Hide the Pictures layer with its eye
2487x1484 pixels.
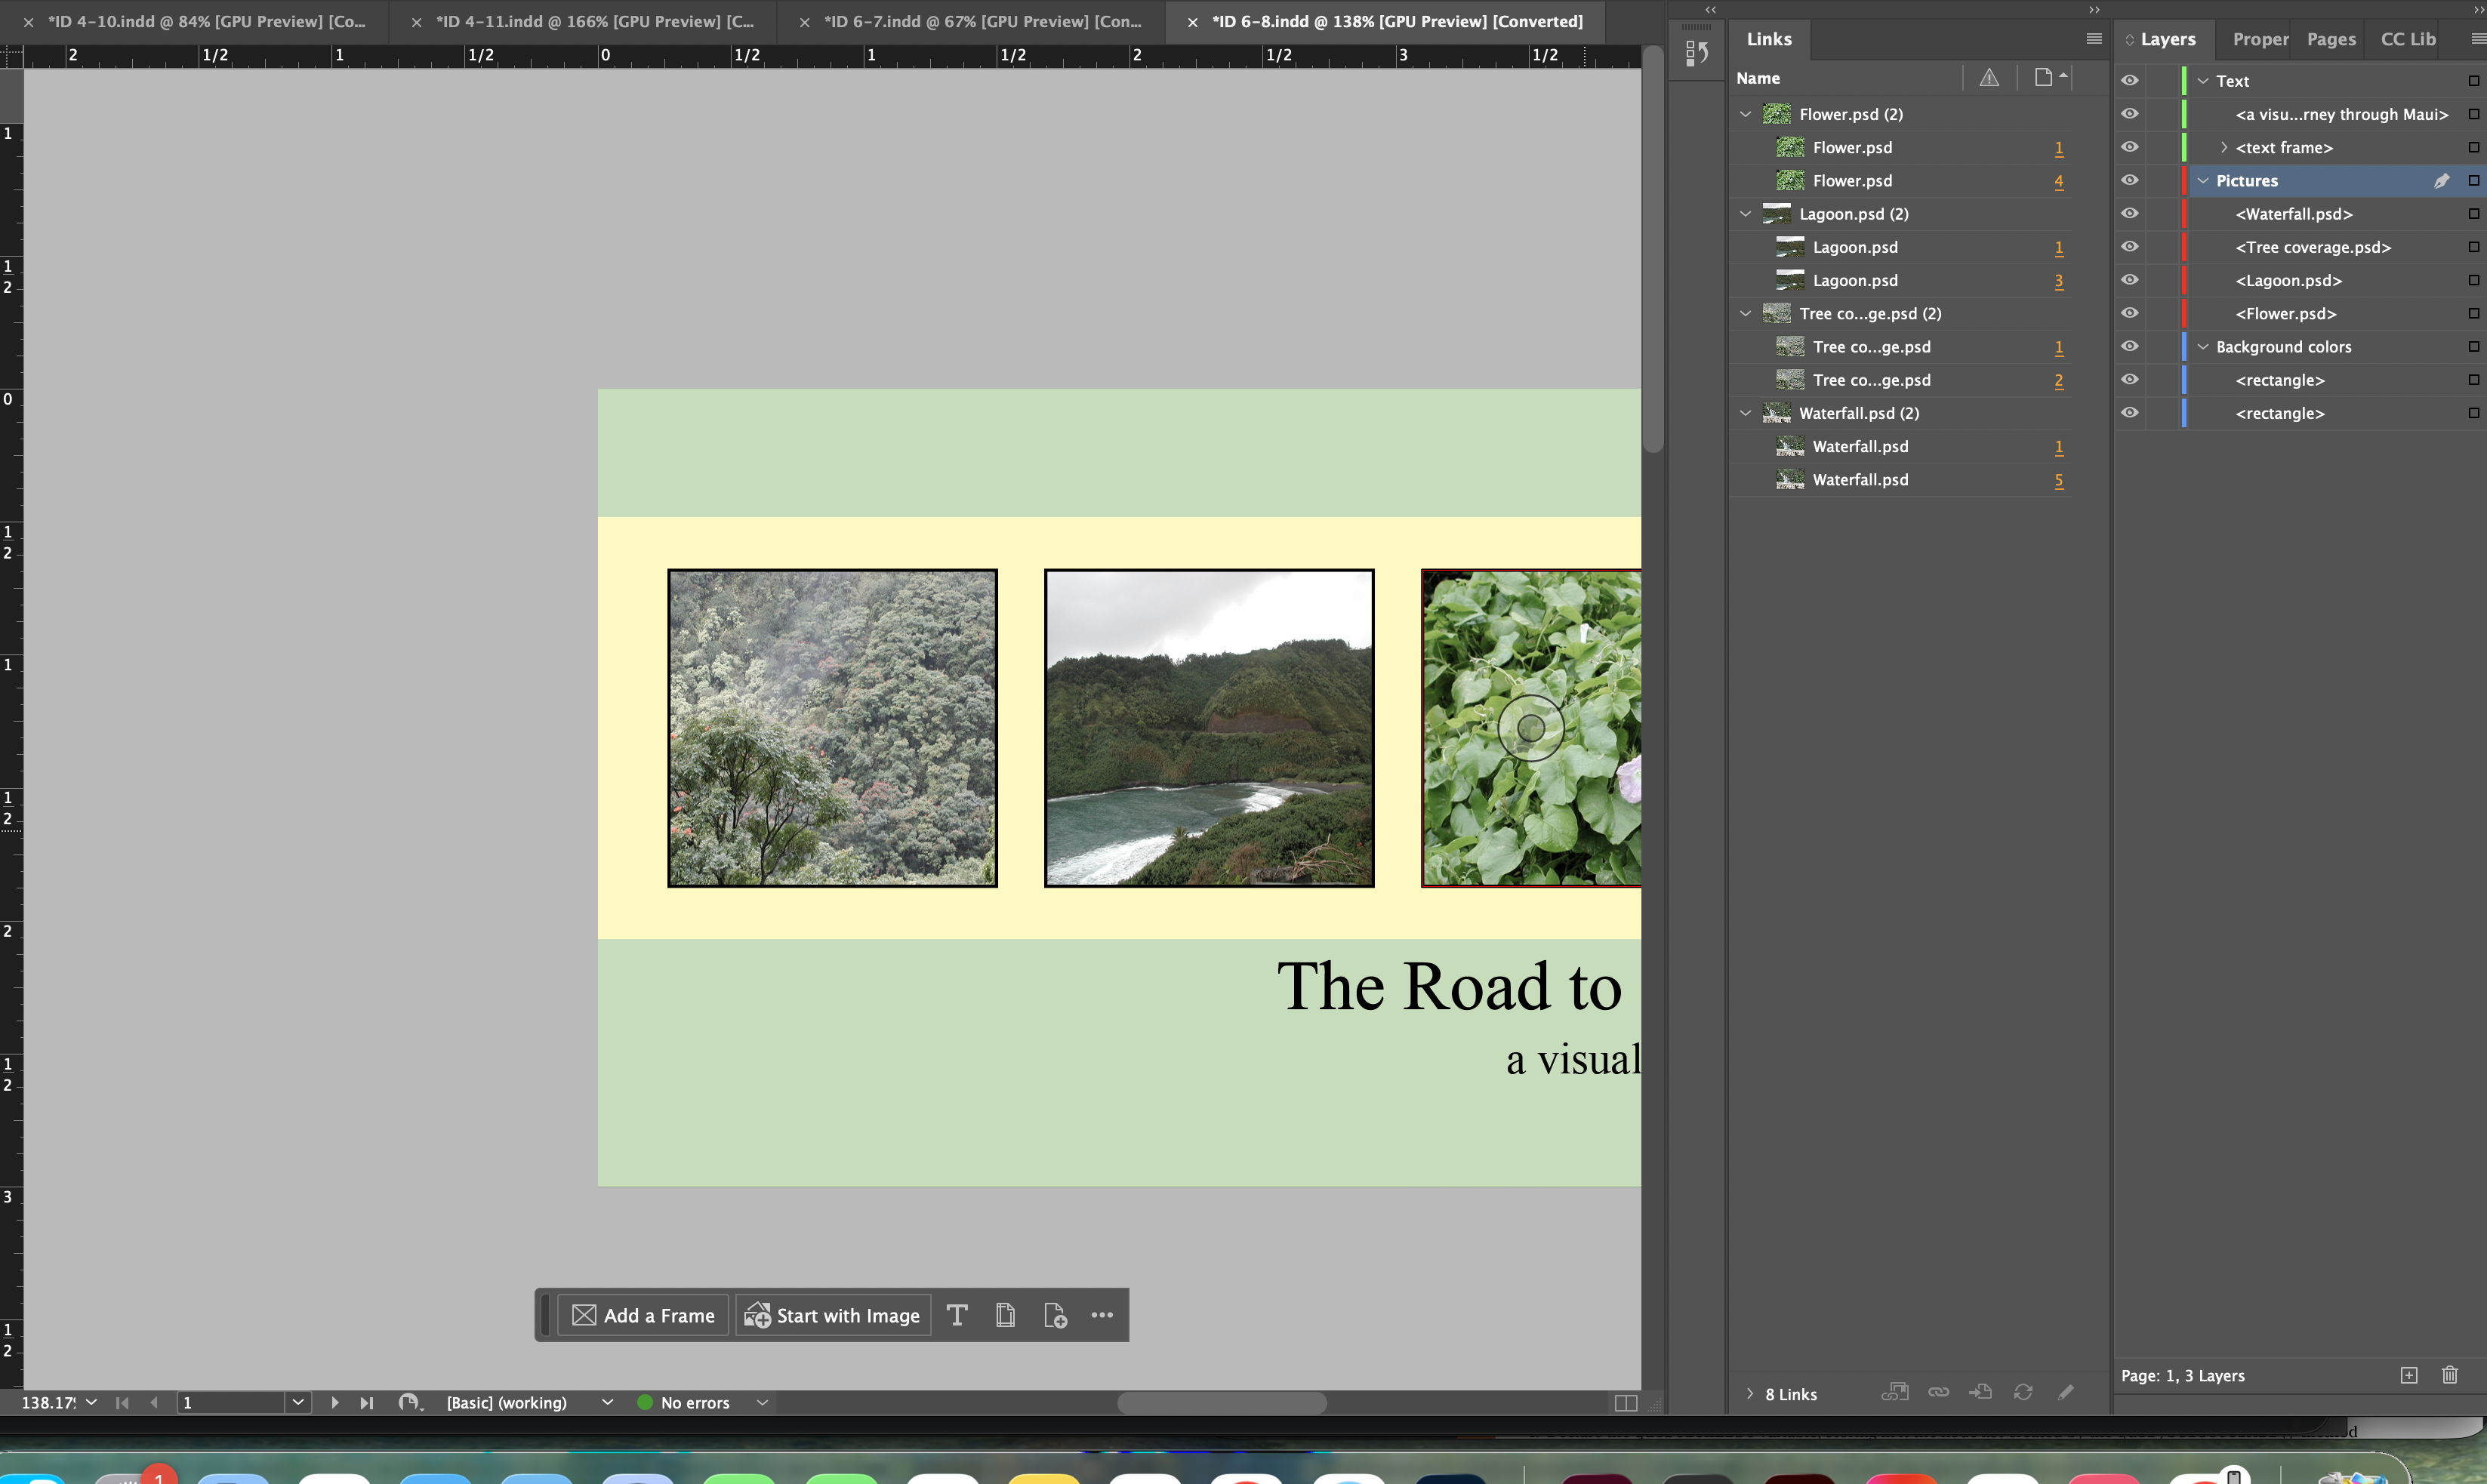2130,180
